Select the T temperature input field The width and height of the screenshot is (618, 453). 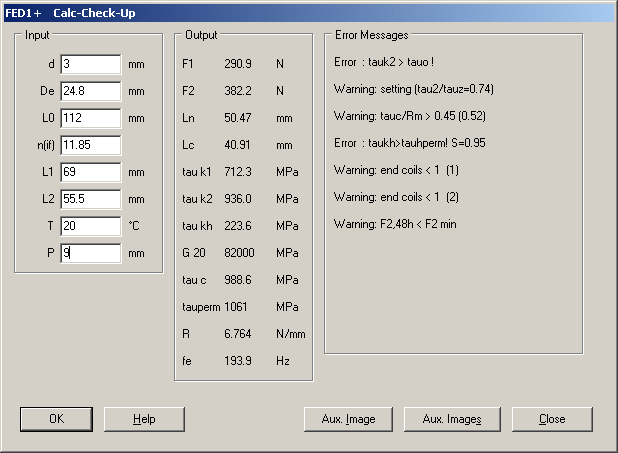90,226
